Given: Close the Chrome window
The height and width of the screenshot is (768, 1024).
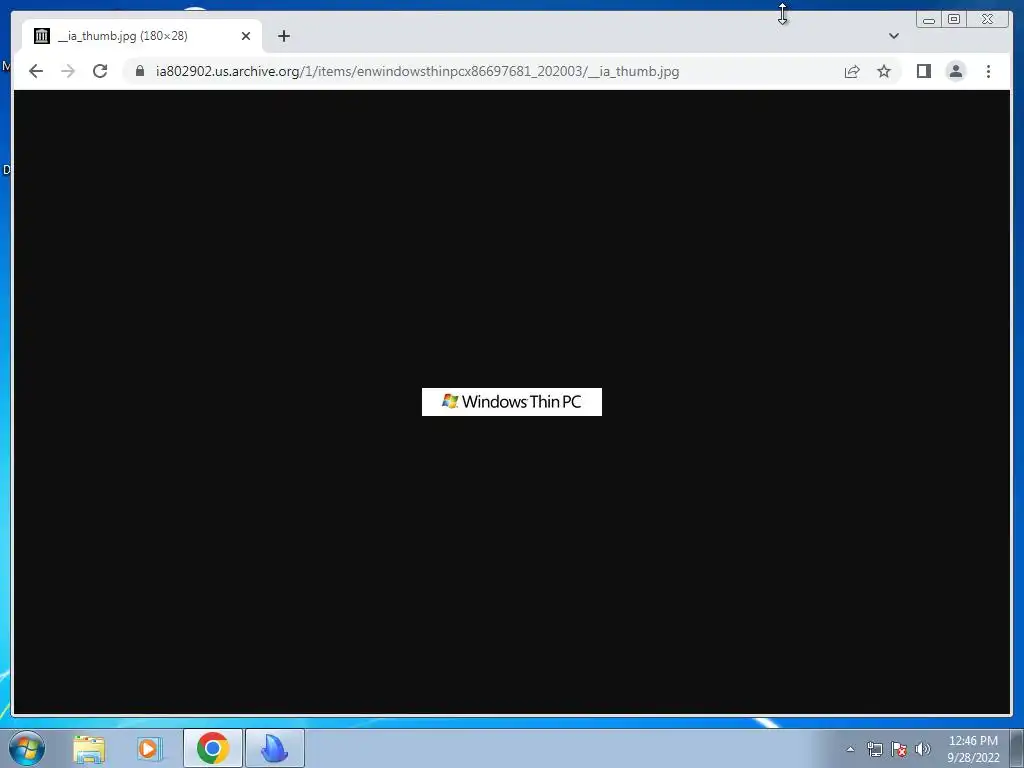Looking at the screenshot, I should click(987, 20).
